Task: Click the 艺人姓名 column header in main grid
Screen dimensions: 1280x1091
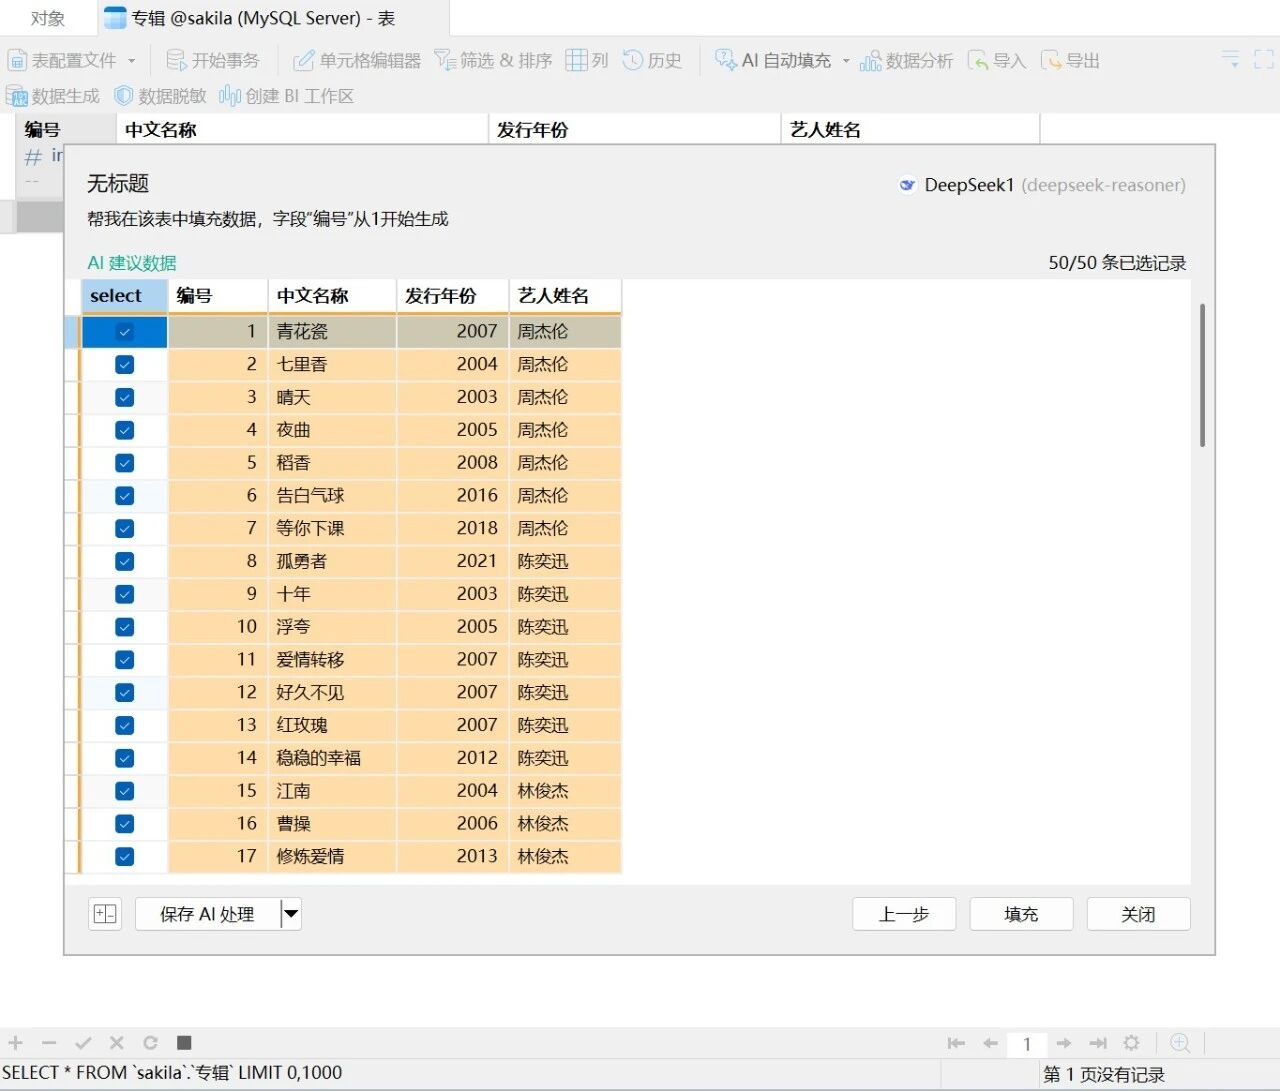Action: pyautogui.click(x=910, y=130)
